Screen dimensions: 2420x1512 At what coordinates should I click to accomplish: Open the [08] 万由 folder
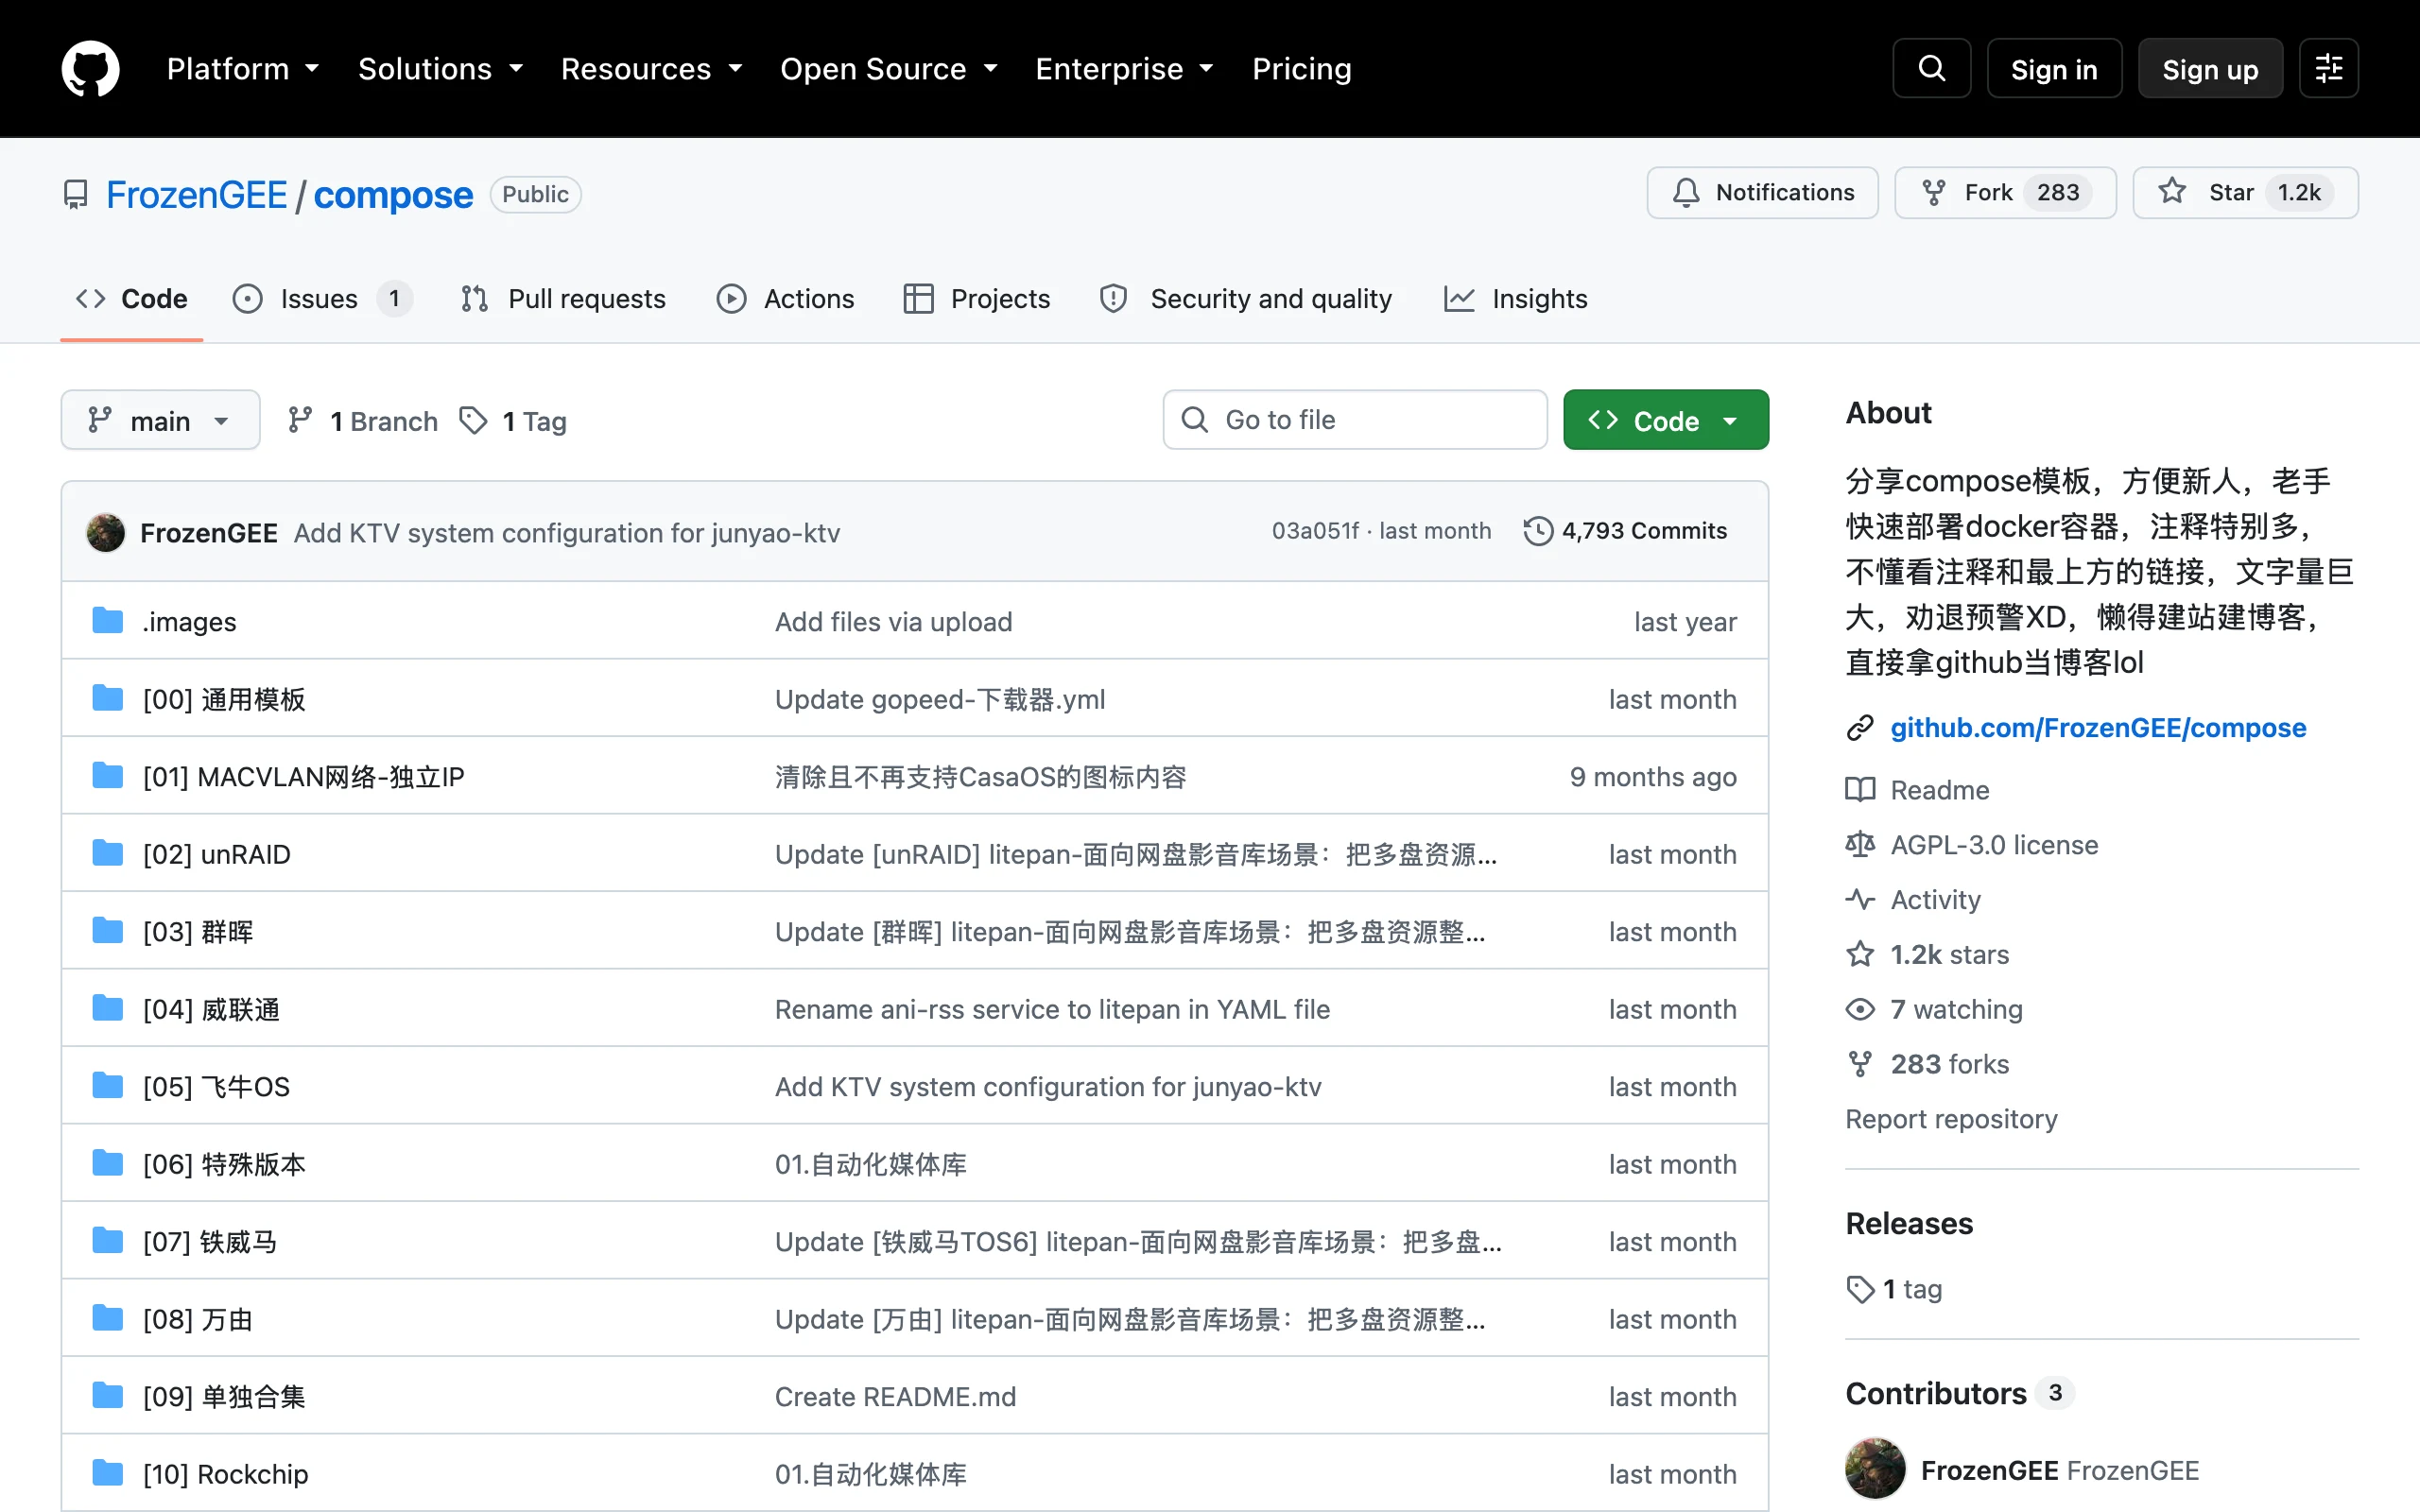click(198, 1320)
